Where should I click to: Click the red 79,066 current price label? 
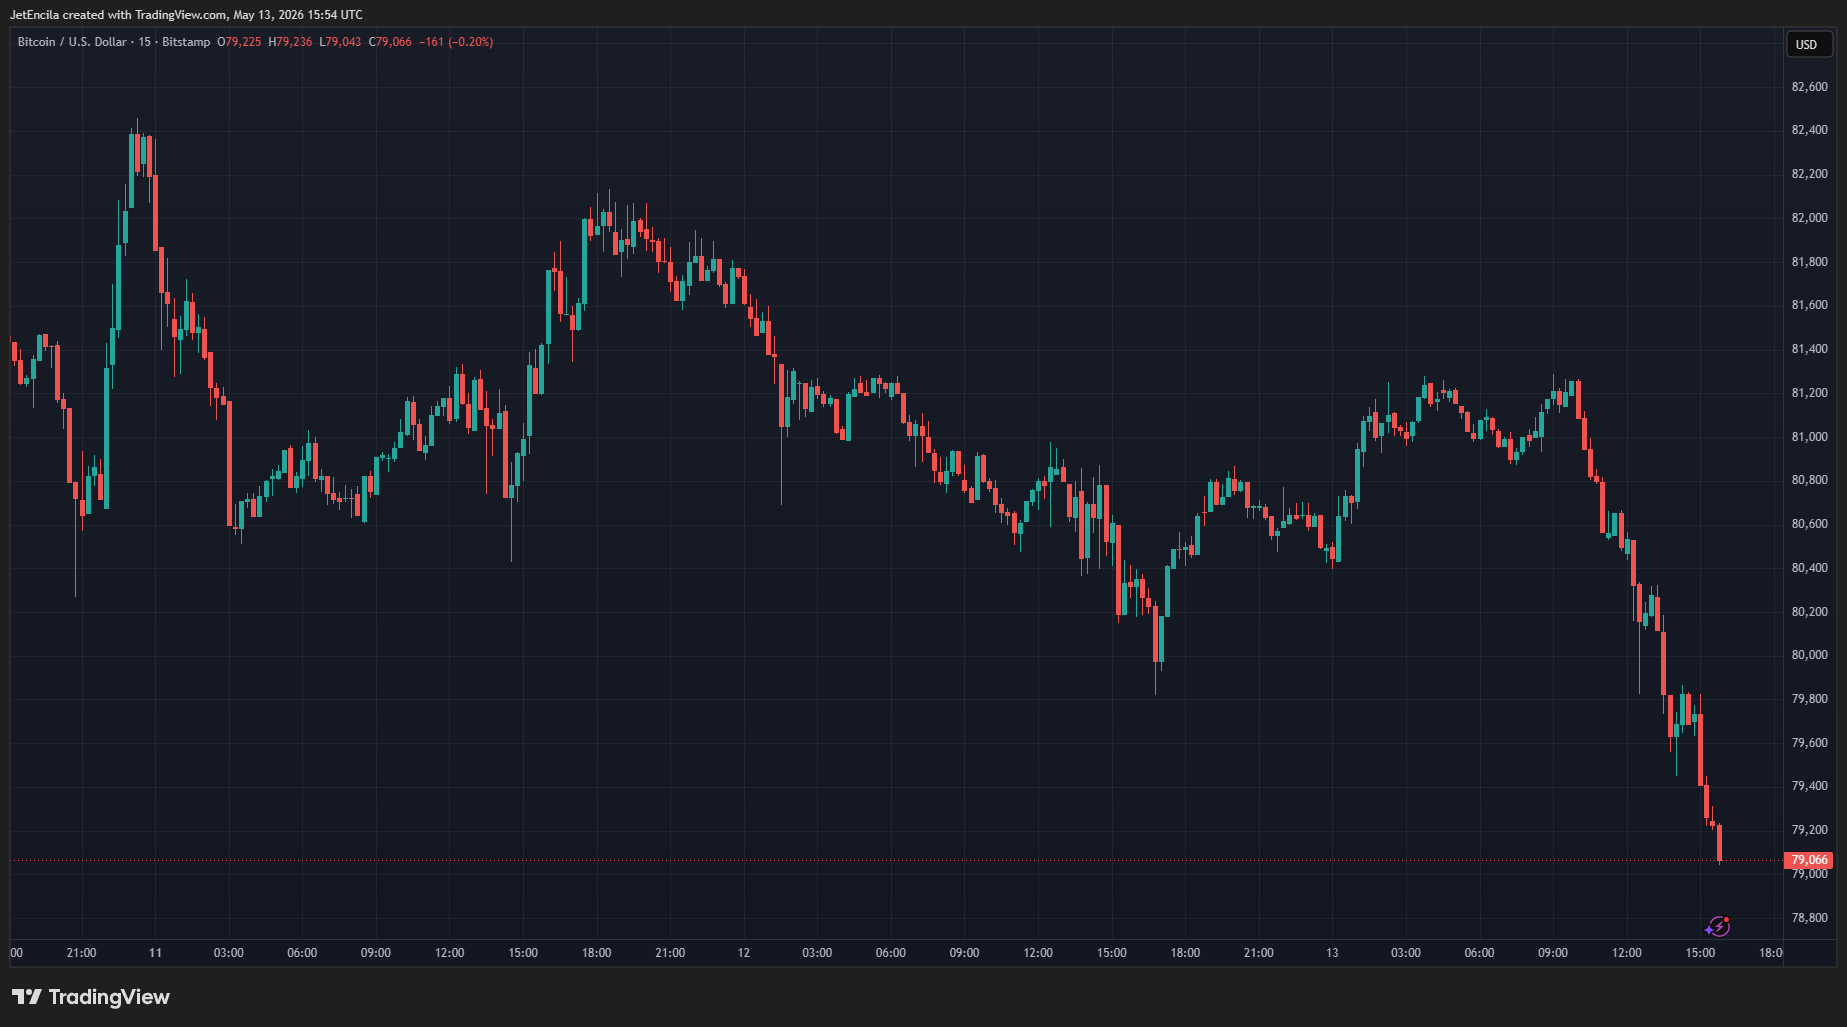pyautogui.click(x=1808, y=860)
